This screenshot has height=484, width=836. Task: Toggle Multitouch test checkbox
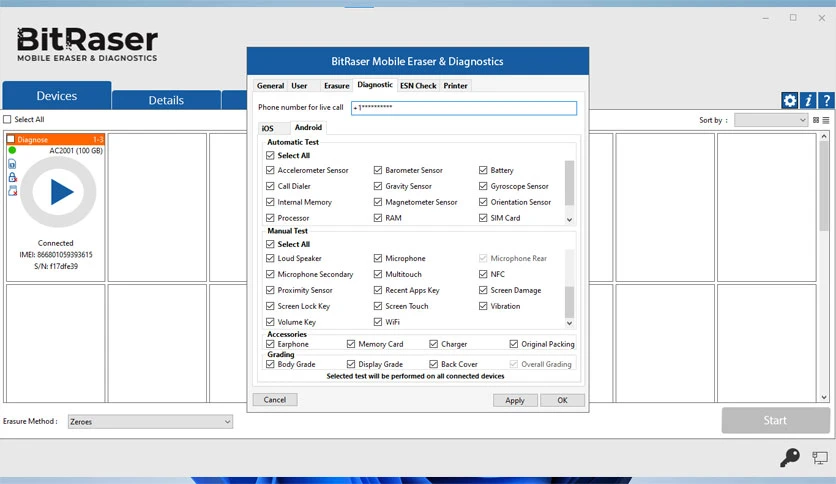[377, 274]
